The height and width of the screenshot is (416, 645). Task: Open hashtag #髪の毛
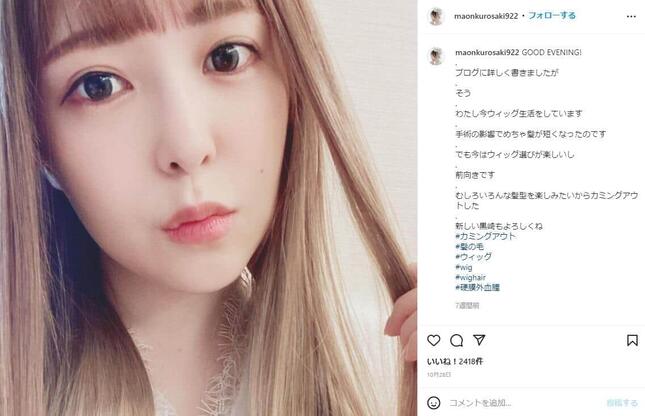(469, 246)
